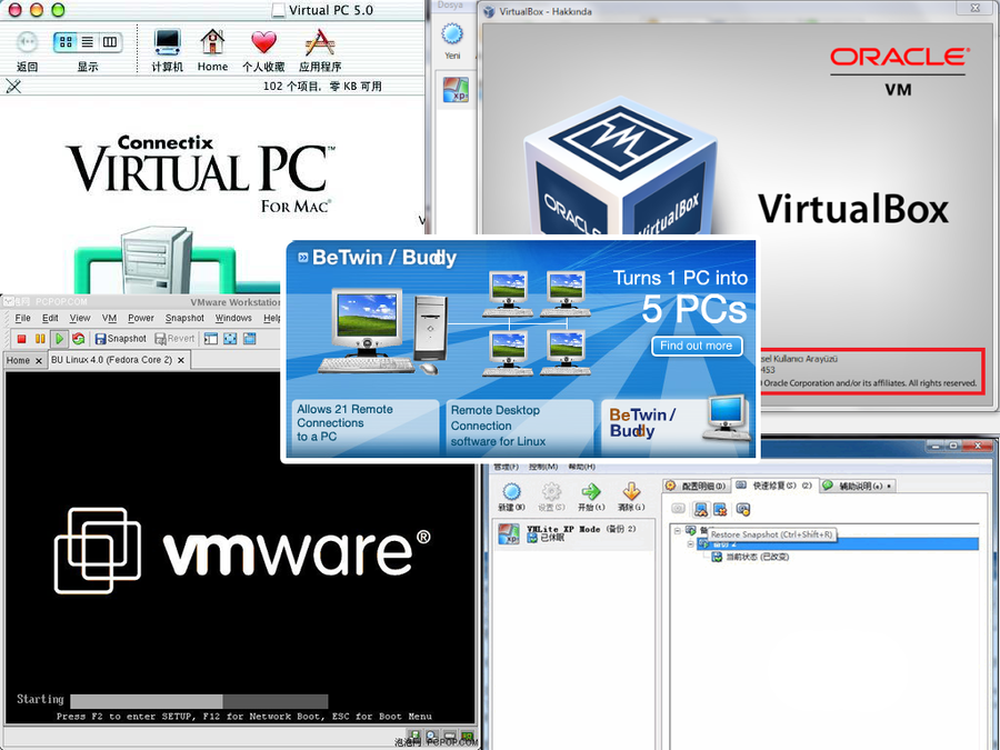Viewport: 1000px width, 750px height.
Task: Click the VMware boot progress bar
Action: click(199, 701)
